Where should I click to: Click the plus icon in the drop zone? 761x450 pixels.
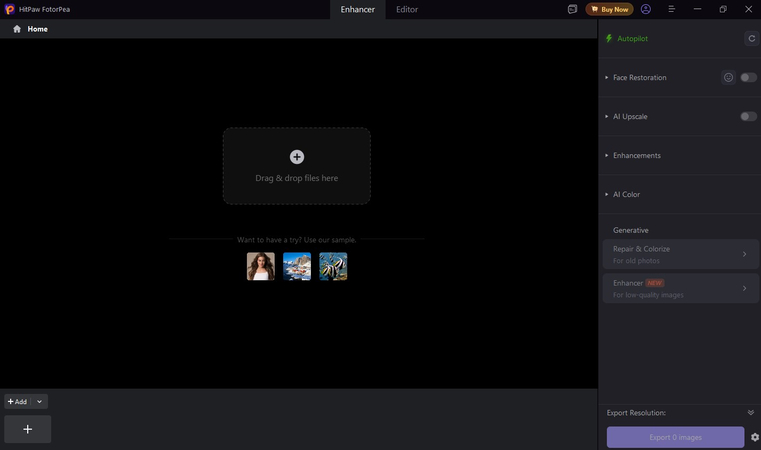[296, 157]
